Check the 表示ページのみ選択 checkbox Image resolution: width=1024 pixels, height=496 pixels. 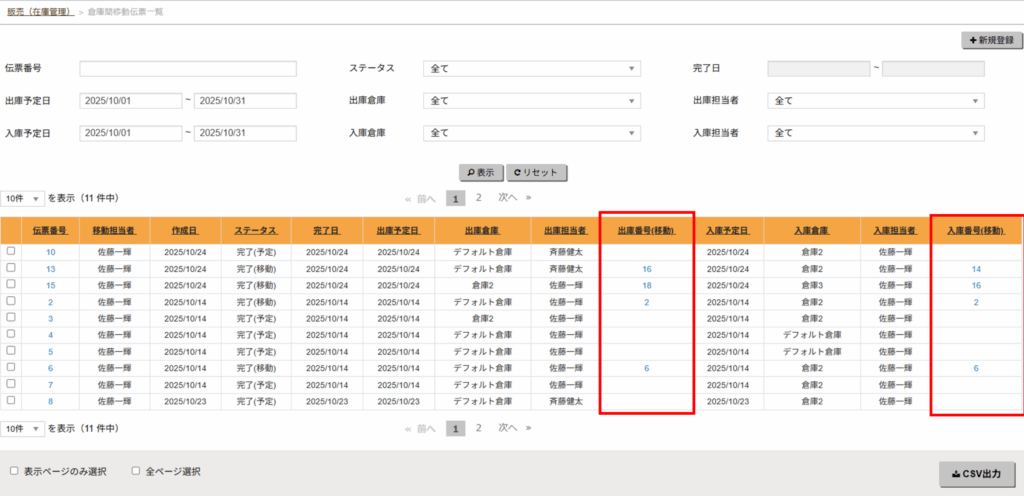click(x=14, y=470)
